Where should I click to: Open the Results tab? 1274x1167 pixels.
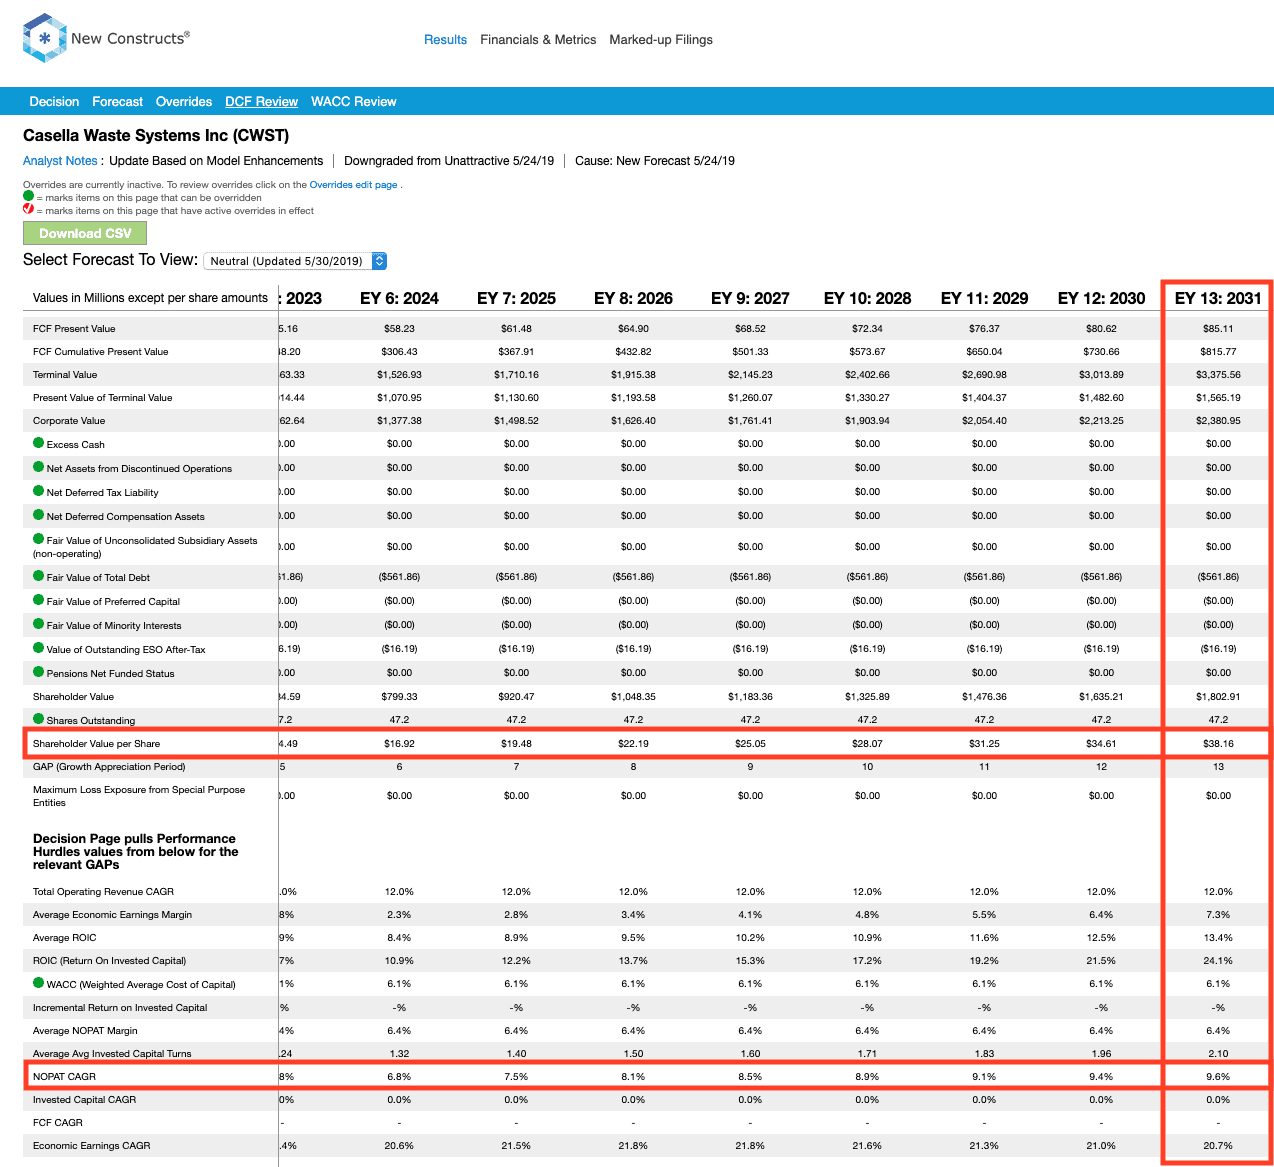(x=445, y=40)
